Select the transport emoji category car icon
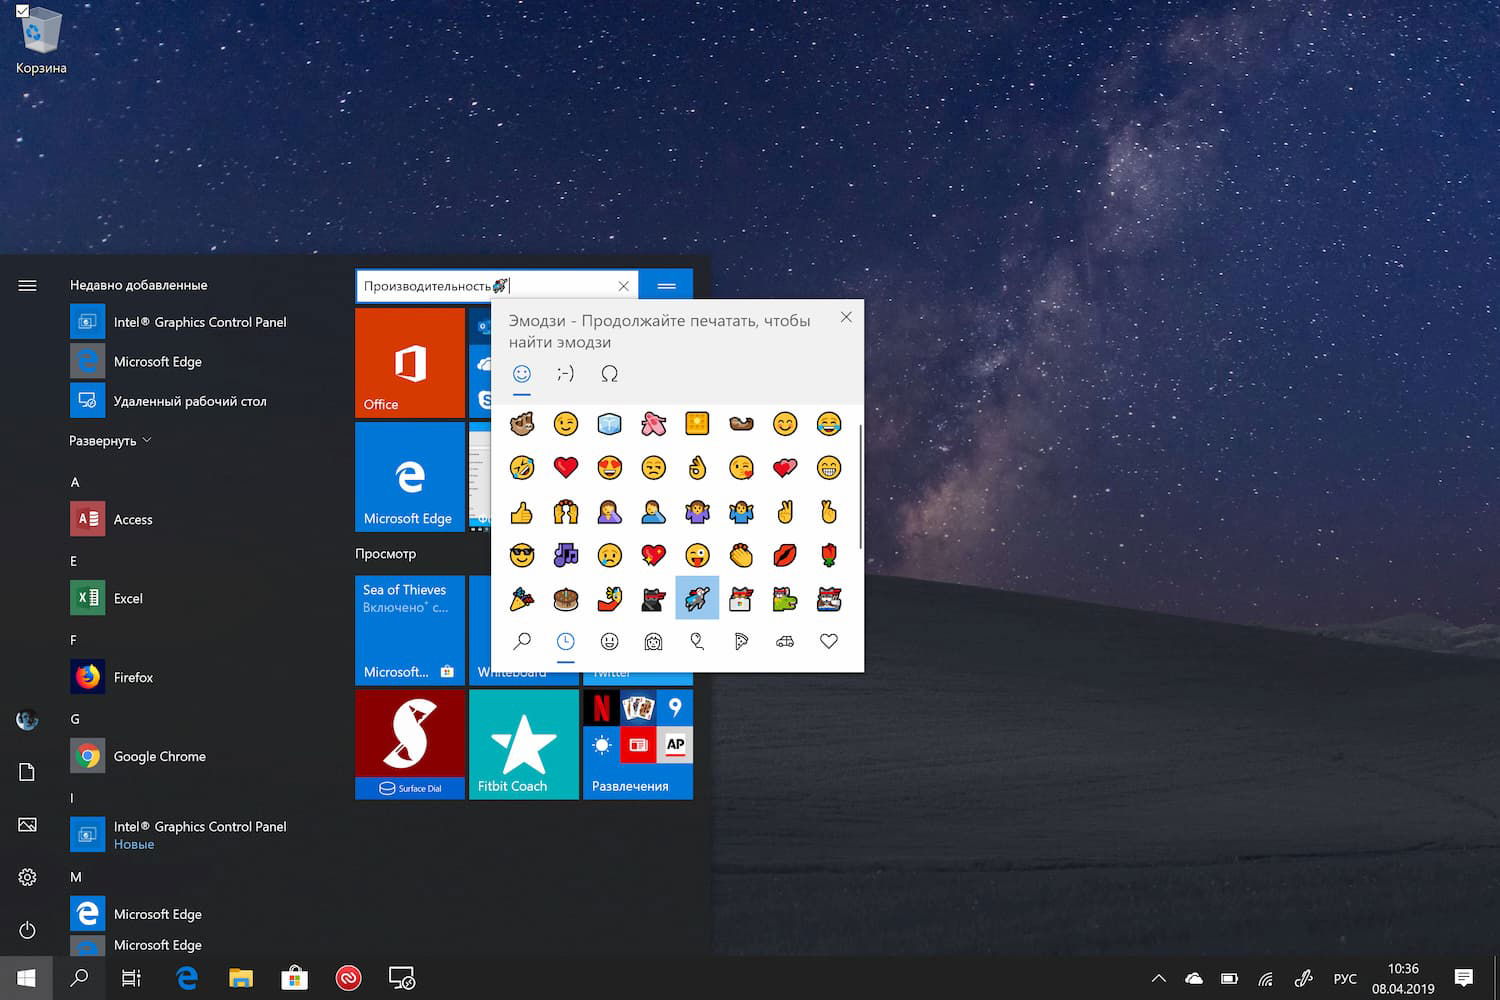The height and width of the screenshot is (1000, 1500). (785, 642)
